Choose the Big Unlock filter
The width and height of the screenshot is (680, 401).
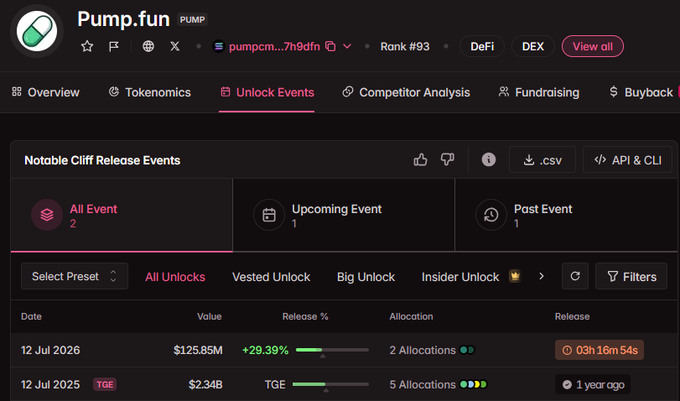click(x=366, y=277)
